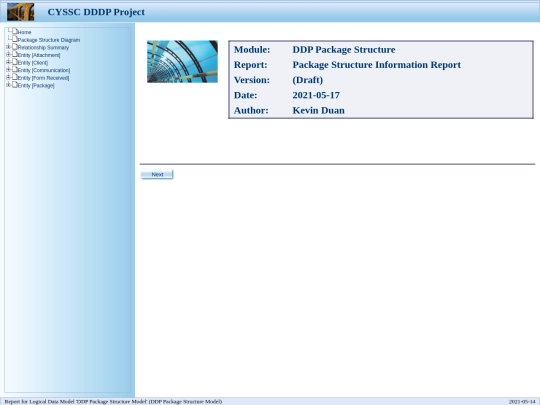540x405 pixels.
Task: Click the page icon beside Entity [Form Received]
Action: [x=15, y=76]
